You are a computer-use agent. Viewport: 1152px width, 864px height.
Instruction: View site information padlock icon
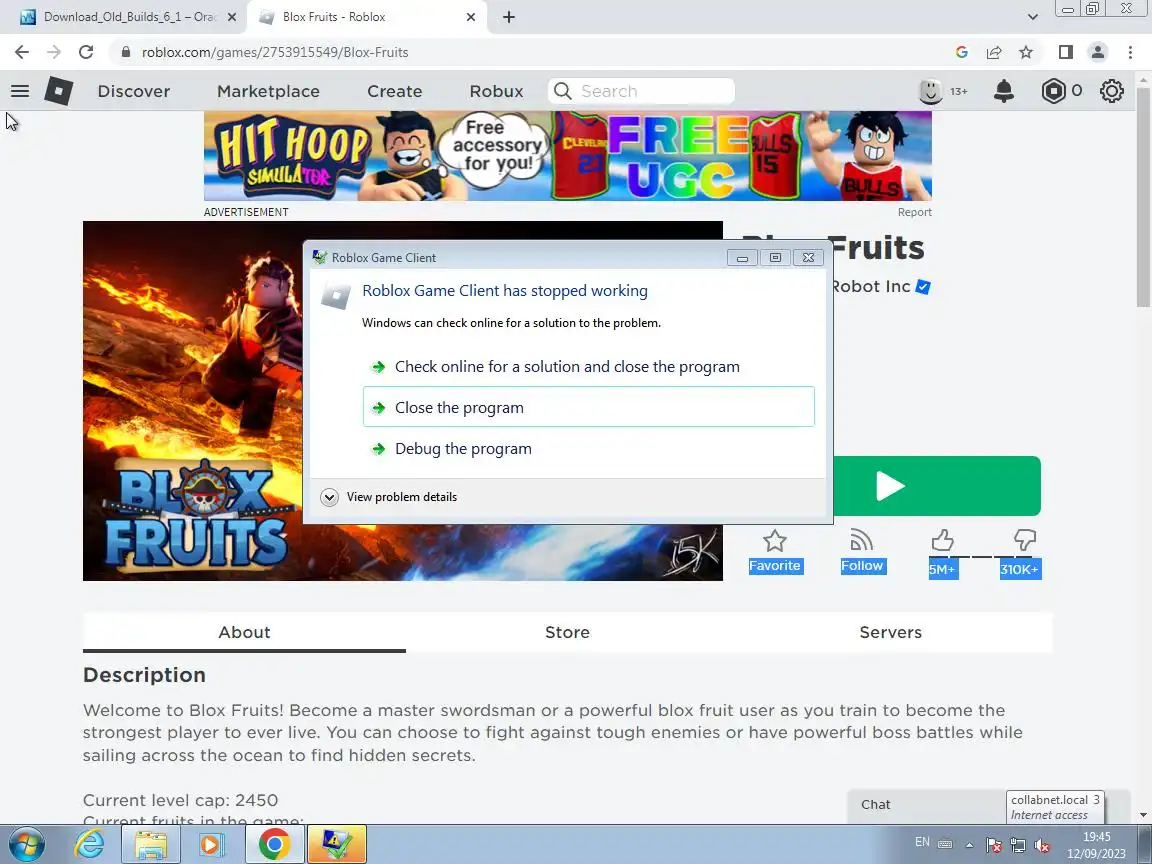coord(126,52)
